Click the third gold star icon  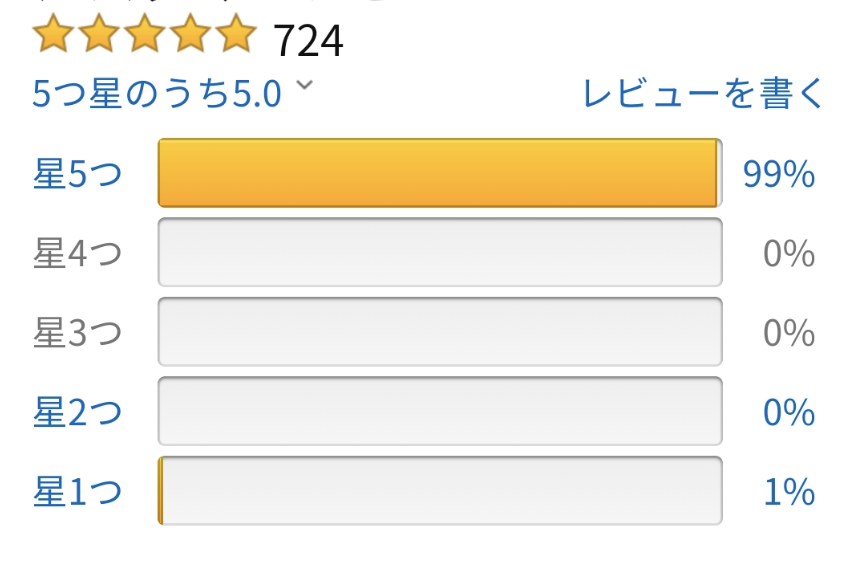[145, 34]
